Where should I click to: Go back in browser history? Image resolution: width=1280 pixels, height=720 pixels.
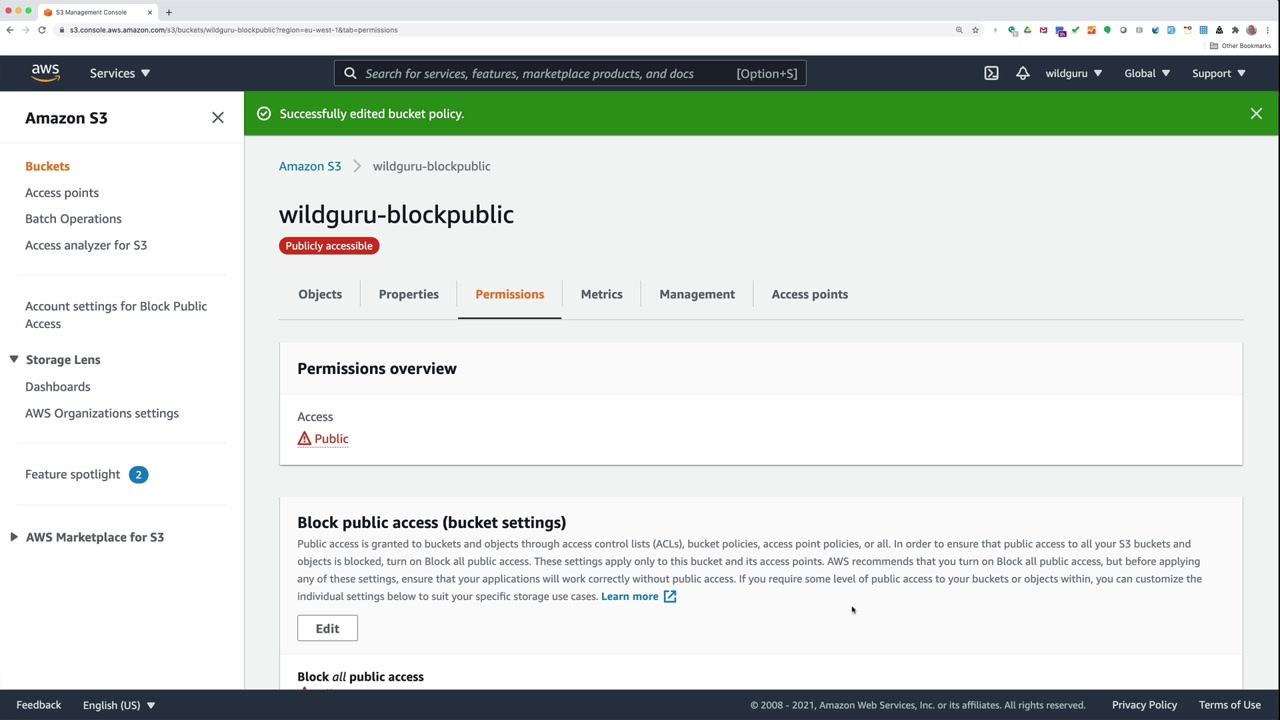[10, 30]
